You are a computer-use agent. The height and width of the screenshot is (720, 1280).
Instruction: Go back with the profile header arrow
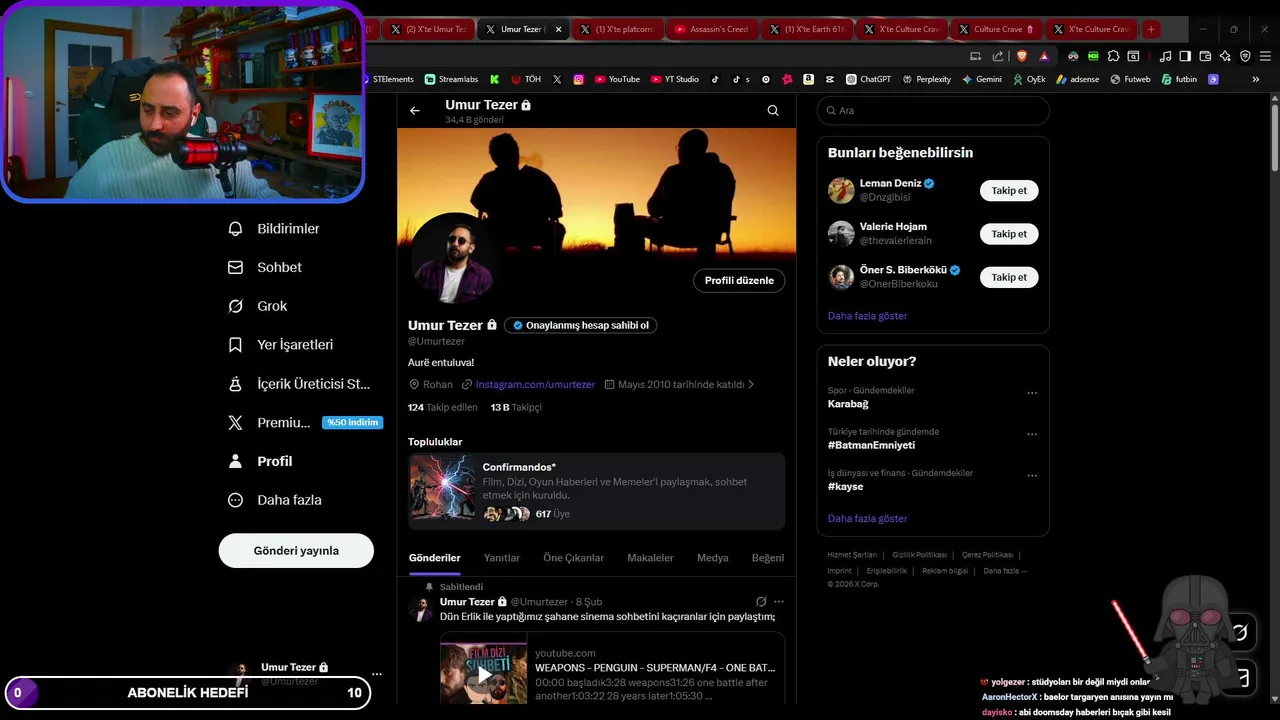[415, 111]
